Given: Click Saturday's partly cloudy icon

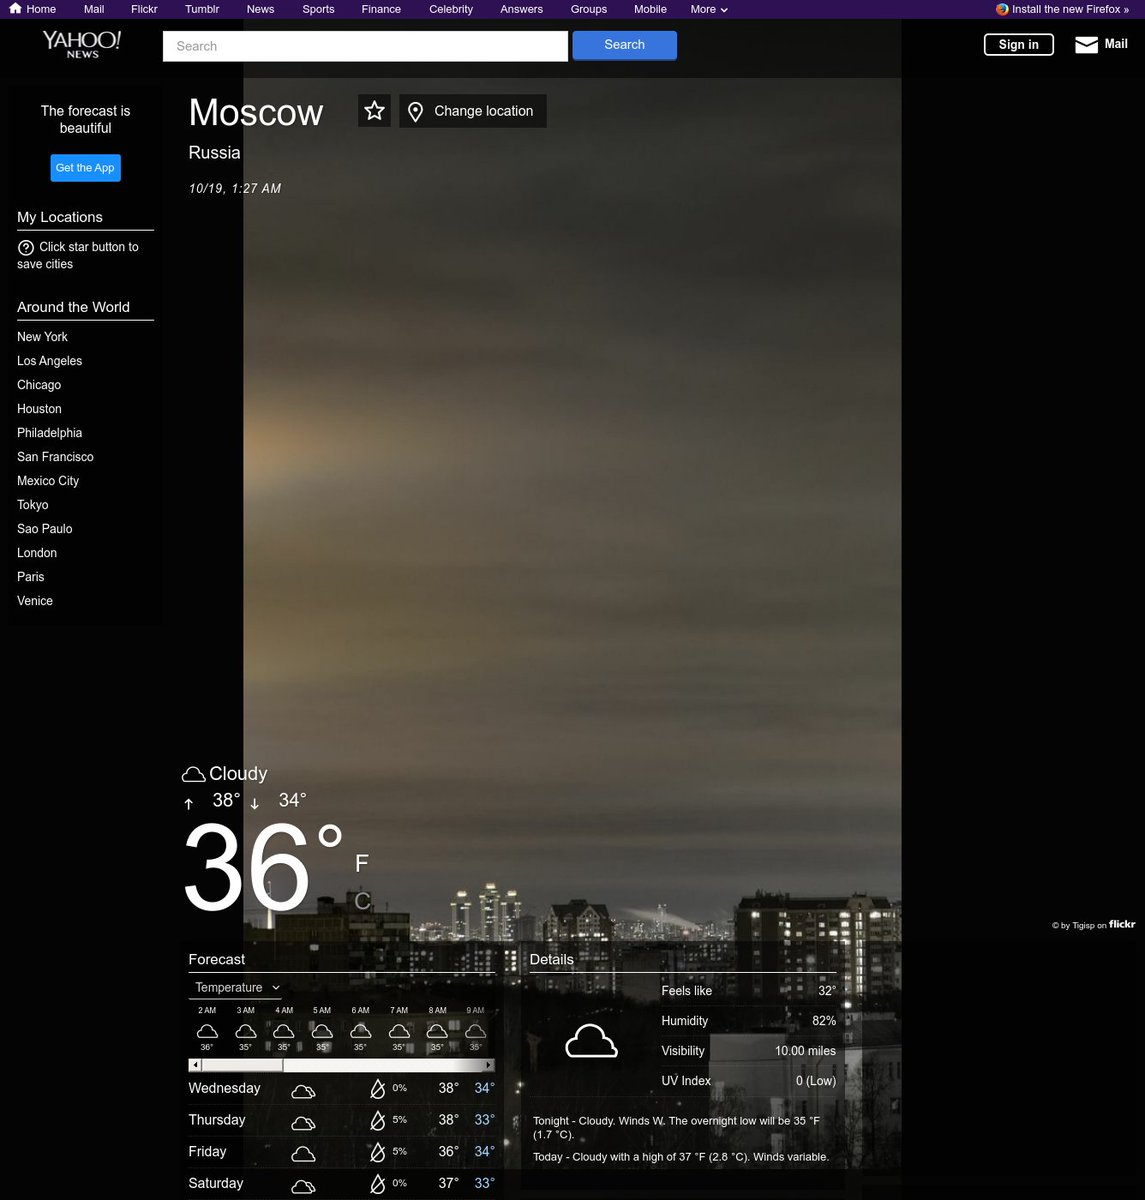Looking at the screenshot, I should tap(303, 1186).
